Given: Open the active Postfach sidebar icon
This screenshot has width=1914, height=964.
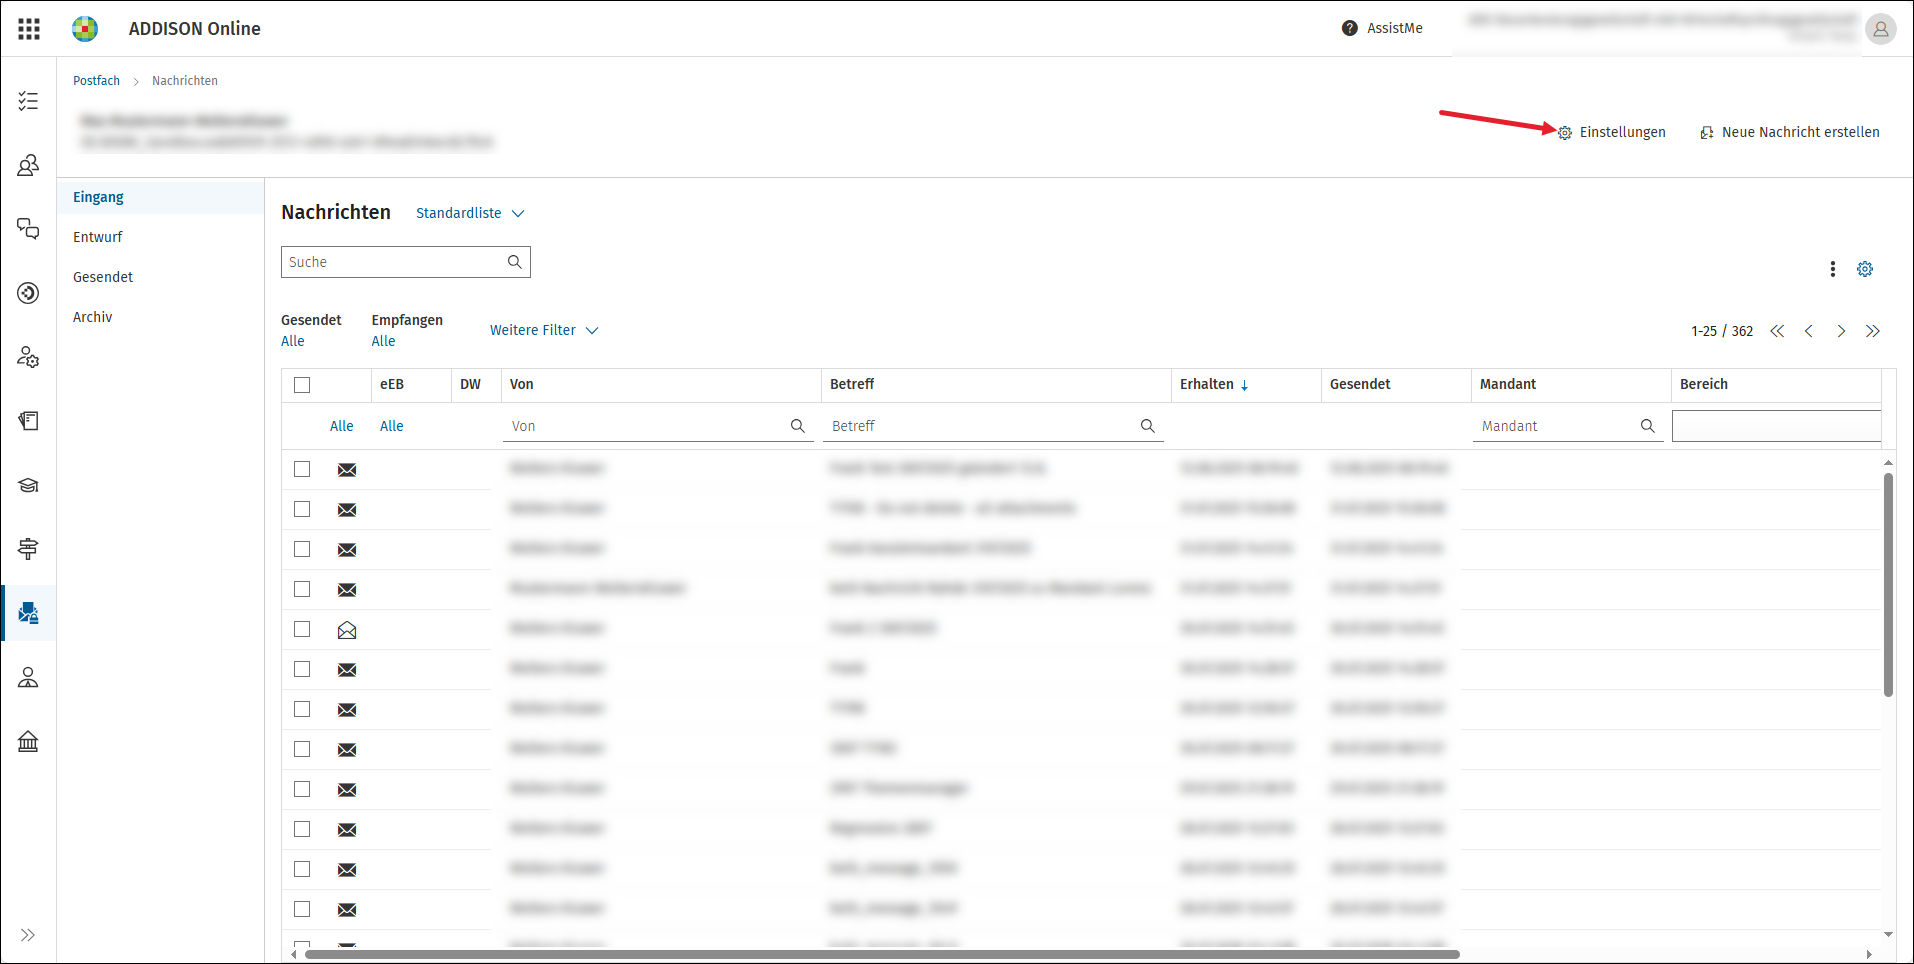Looking at the screenshot, I should point(28,613).
